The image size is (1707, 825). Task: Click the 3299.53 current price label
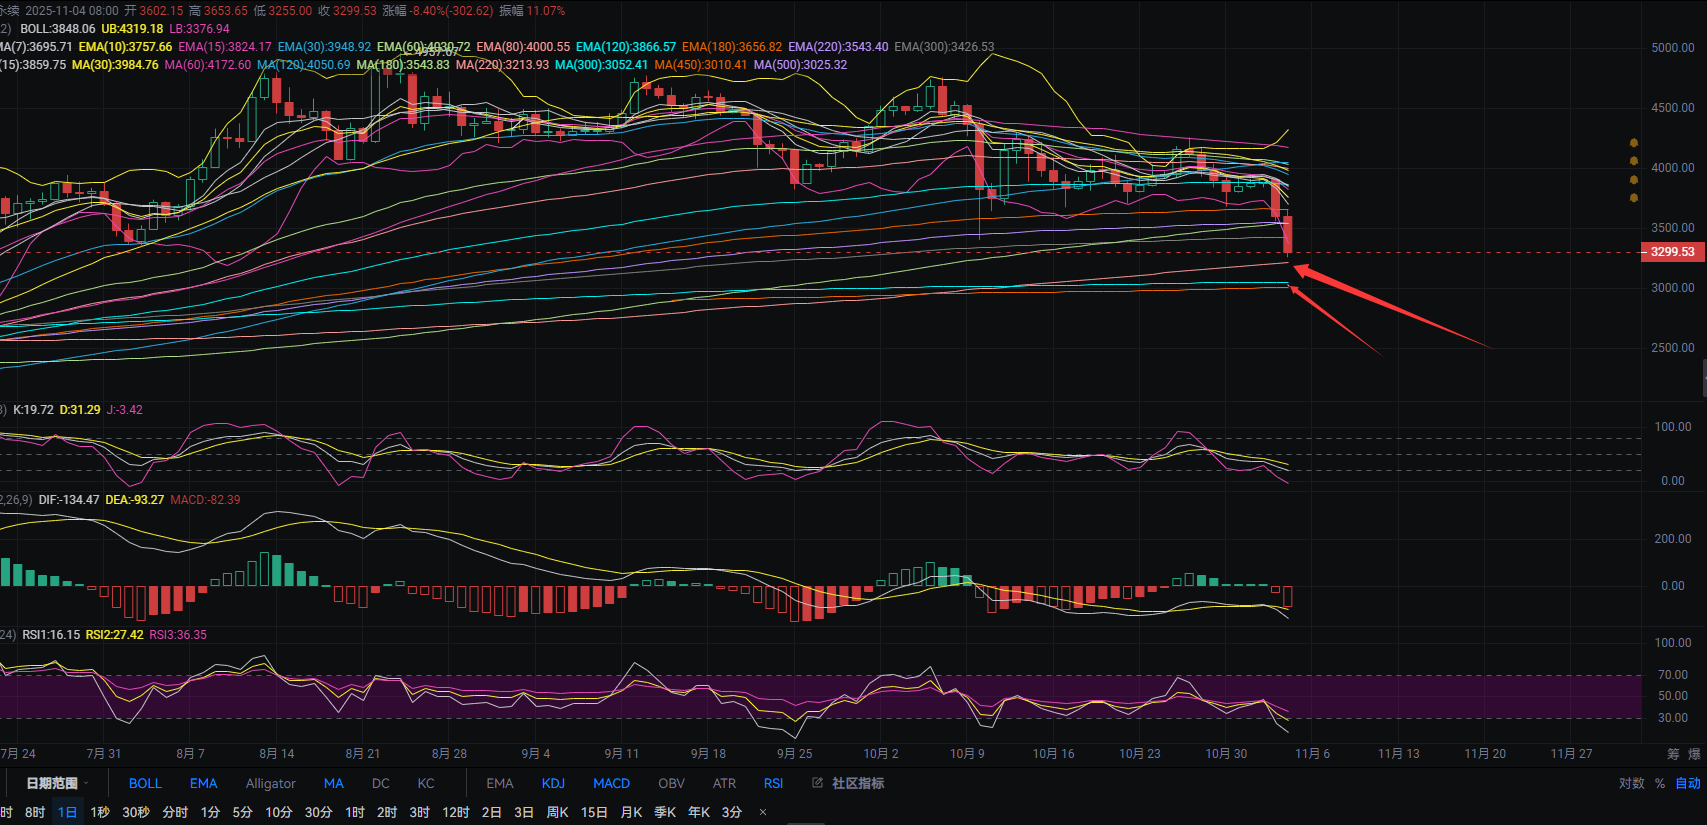tap(1672, 252)
